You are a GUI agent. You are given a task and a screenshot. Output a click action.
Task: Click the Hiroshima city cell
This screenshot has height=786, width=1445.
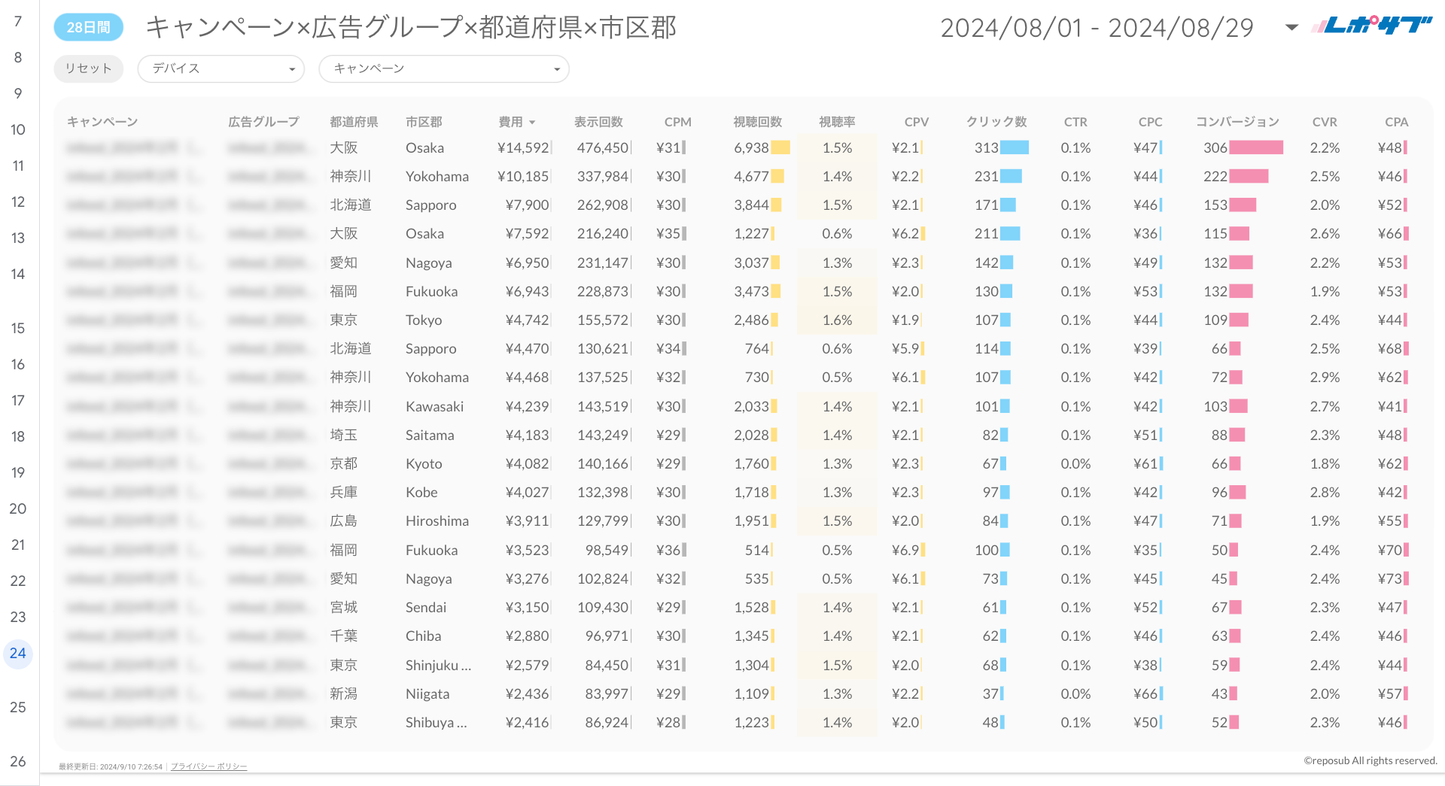[x=437, y=522]
